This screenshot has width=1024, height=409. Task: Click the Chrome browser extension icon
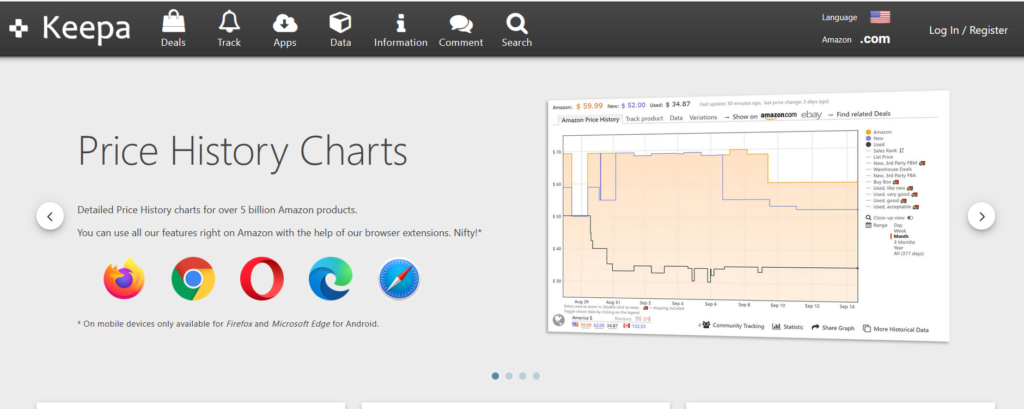click(x=193, y=278)
